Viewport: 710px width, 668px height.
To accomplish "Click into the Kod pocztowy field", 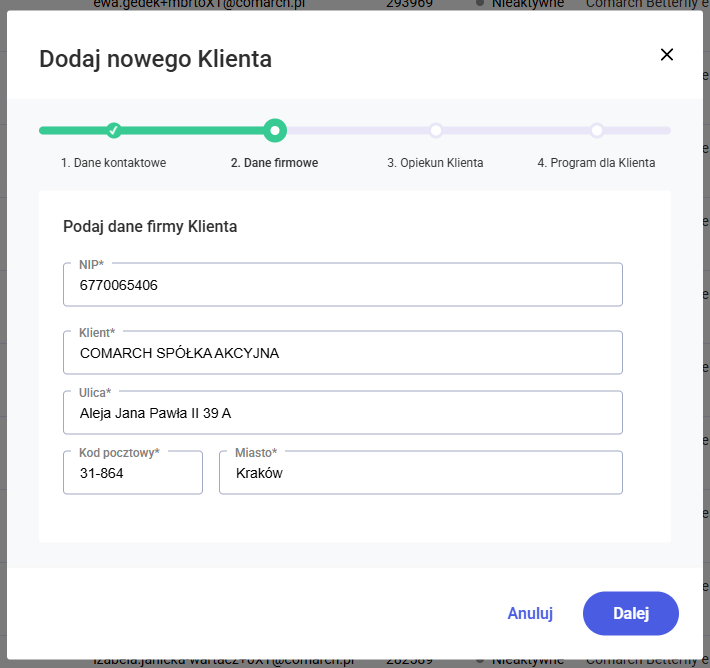I will 133,473.
